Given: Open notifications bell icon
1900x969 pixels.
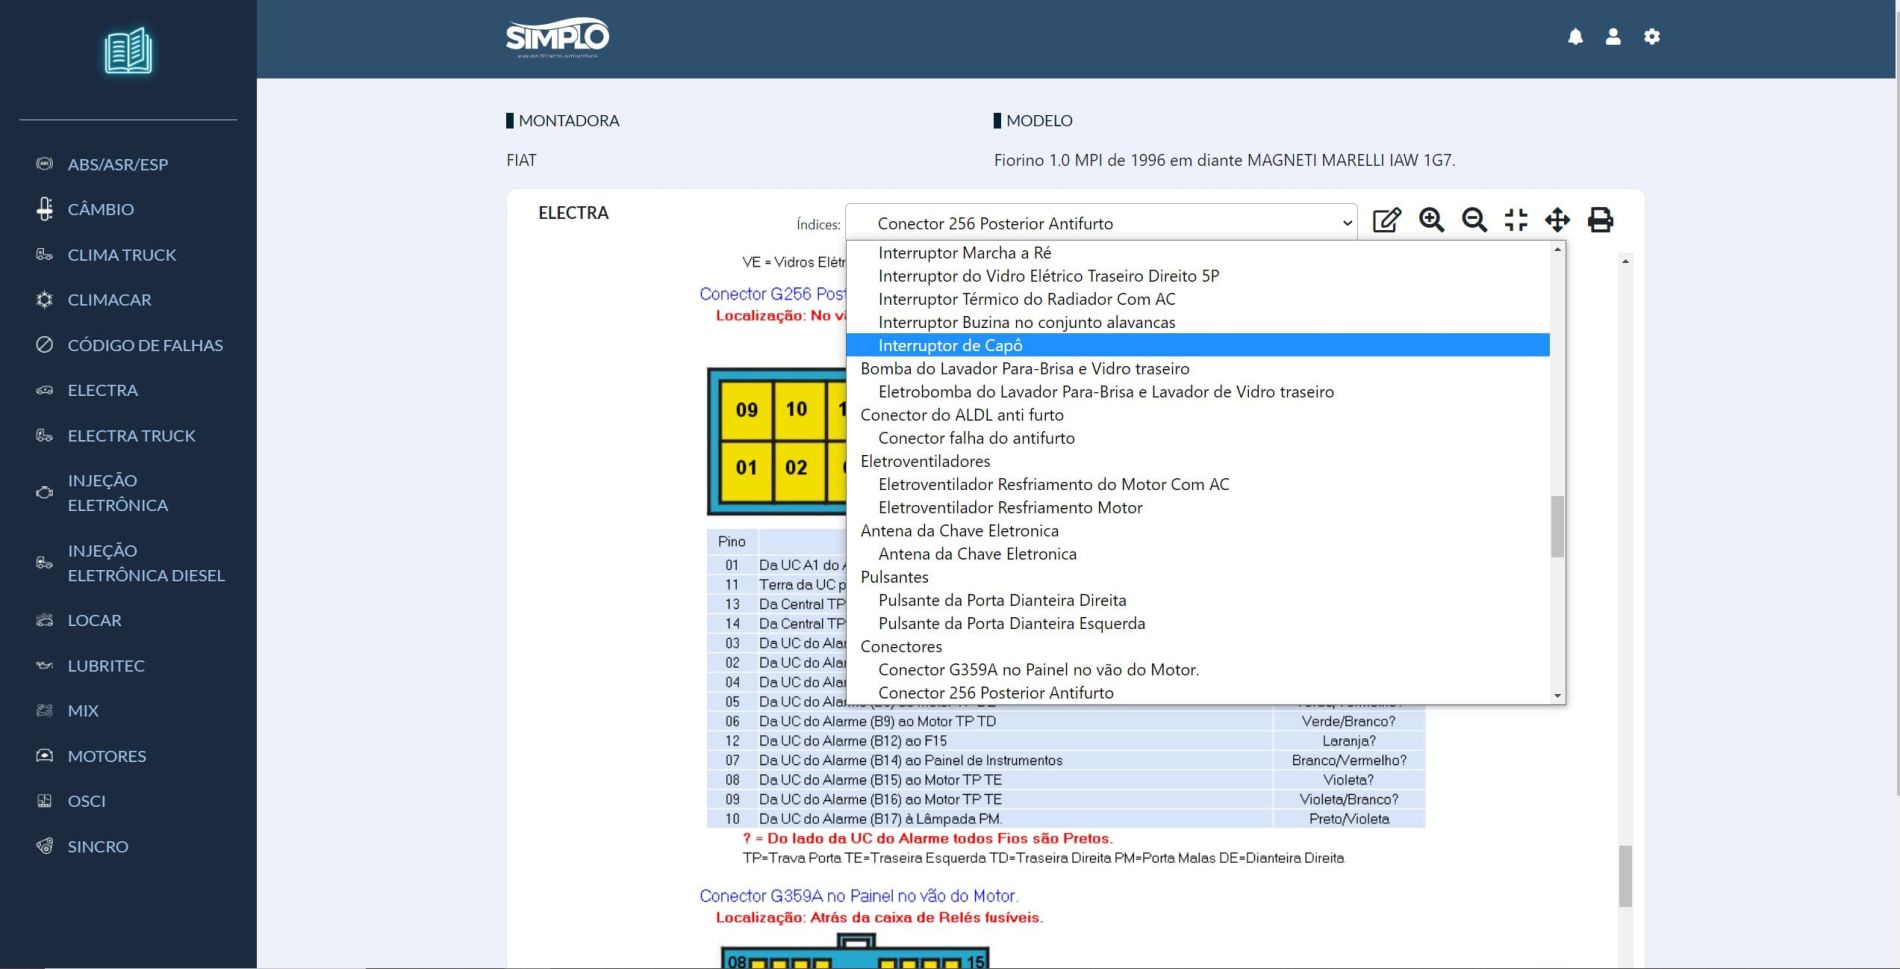Looking at the screenshot, I should coord(1575,37).
